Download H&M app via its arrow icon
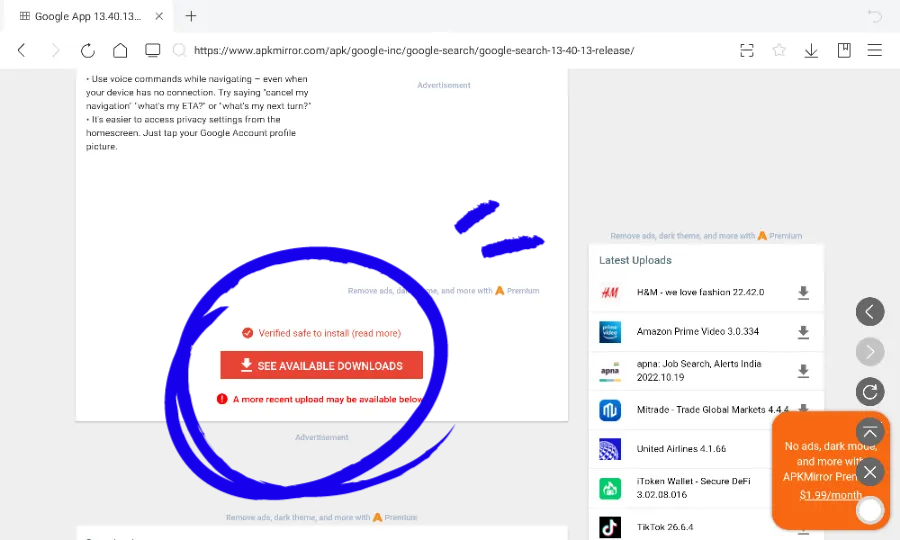Screen dimensions: 900x540 coord(803,293)
